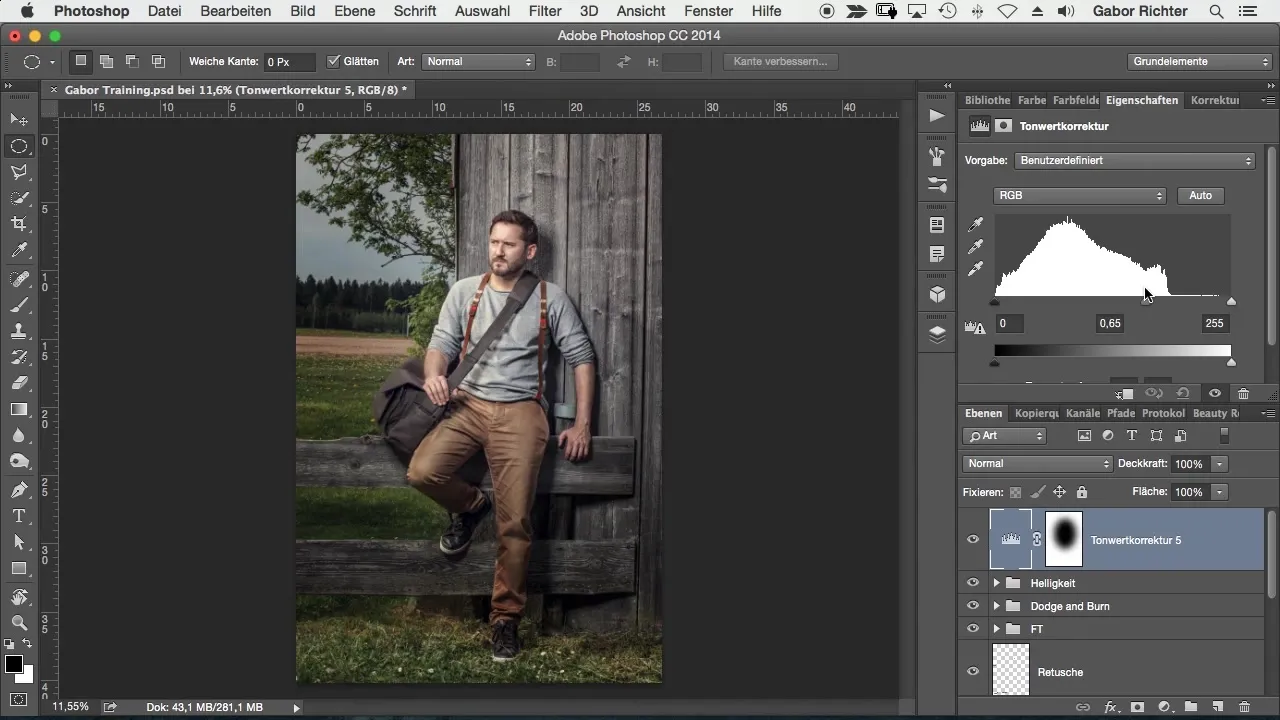
Task: Open the Brush Presets panel icon
Action: pyautogui.click(x=937, y=185)
